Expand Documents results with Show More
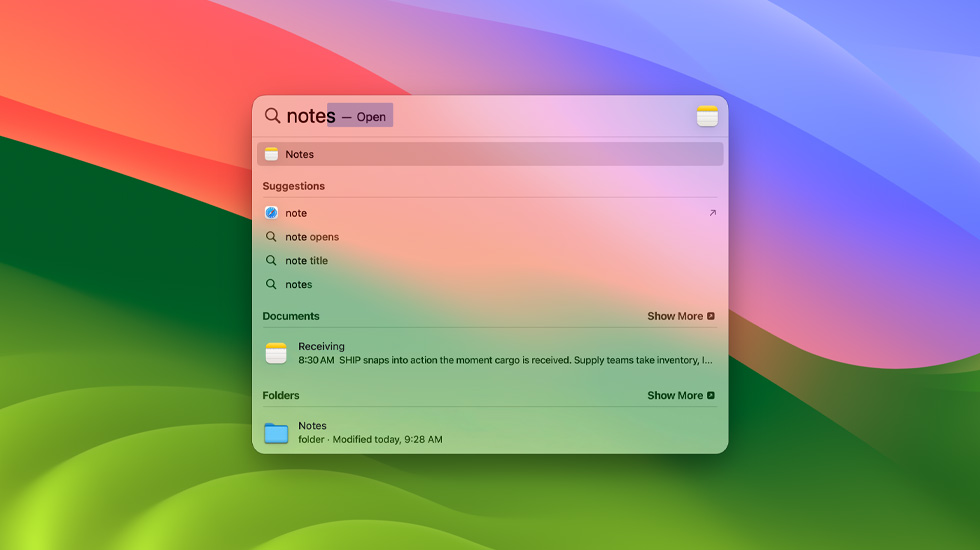 tap(680, 316)
